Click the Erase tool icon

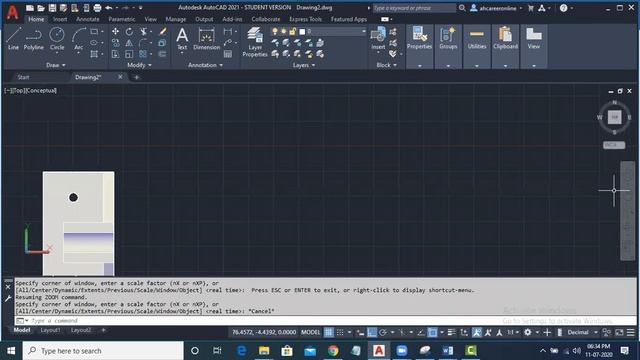point(162,31)
